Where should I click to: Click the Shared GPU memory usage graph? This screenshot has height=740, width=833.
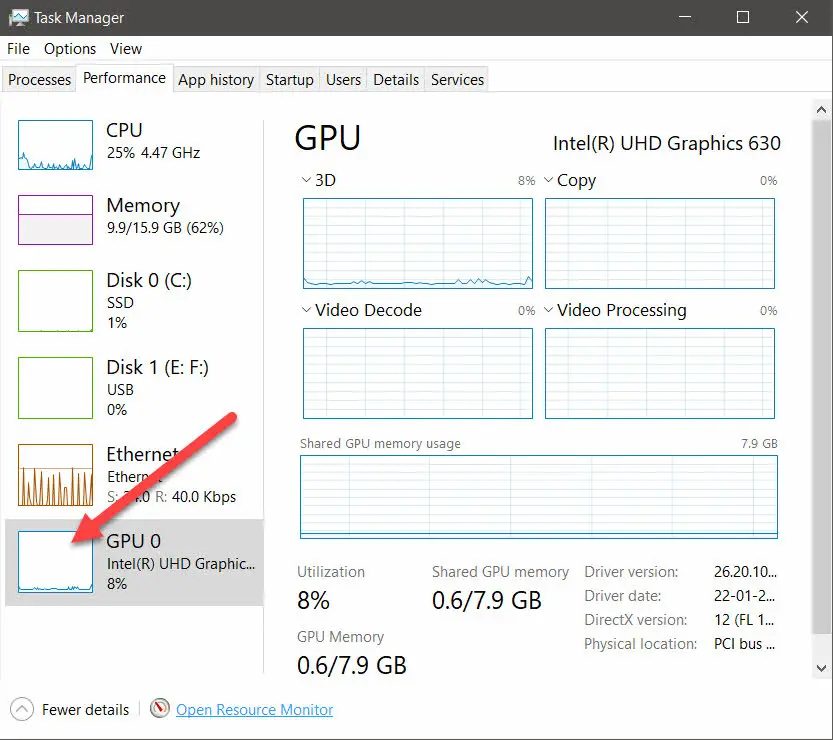click(539, 497)
